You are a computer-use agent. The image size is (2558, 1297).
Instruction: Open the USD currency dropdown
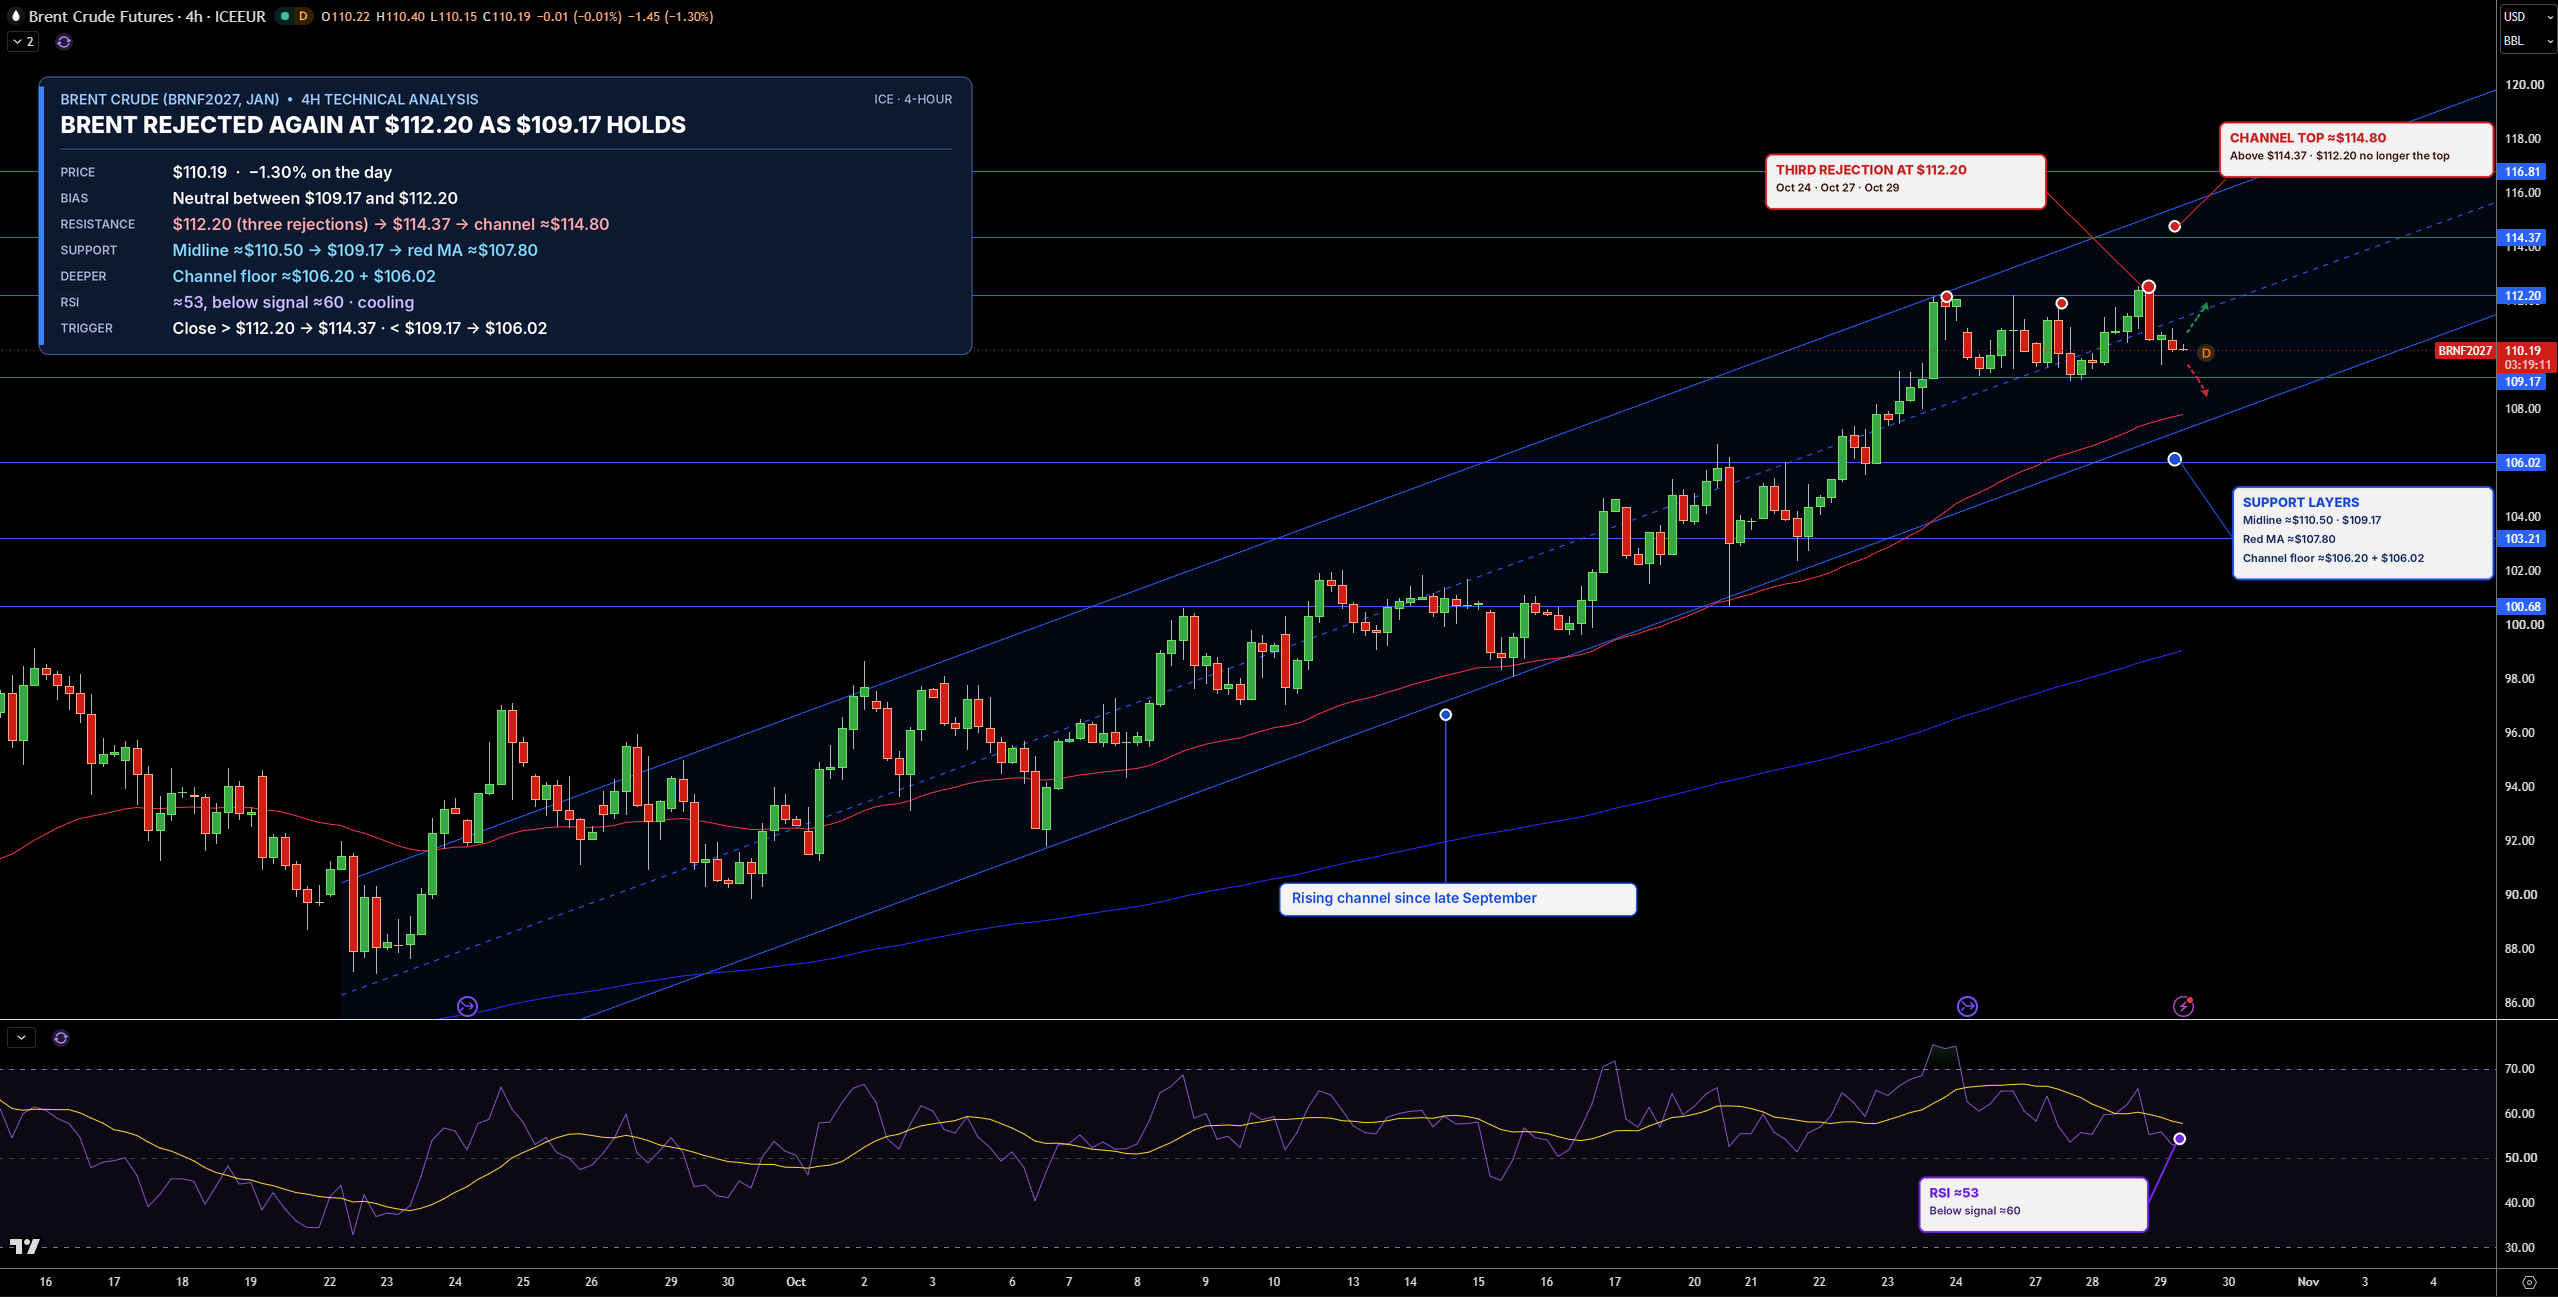click(2527, 16)
